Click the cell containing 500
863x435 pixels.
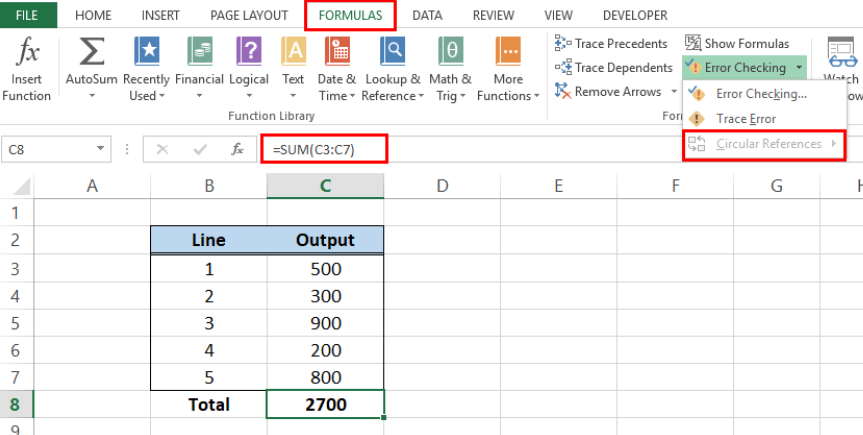click(325, 269)
